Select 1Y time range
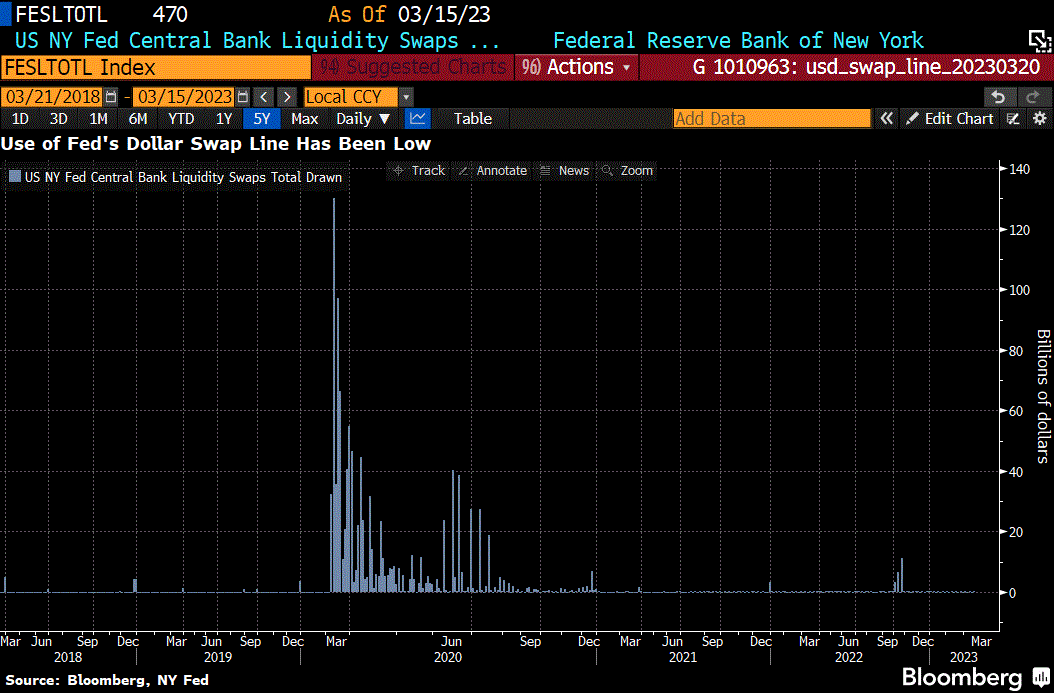This screenshot has width=1054, height=693. point(224,118)
